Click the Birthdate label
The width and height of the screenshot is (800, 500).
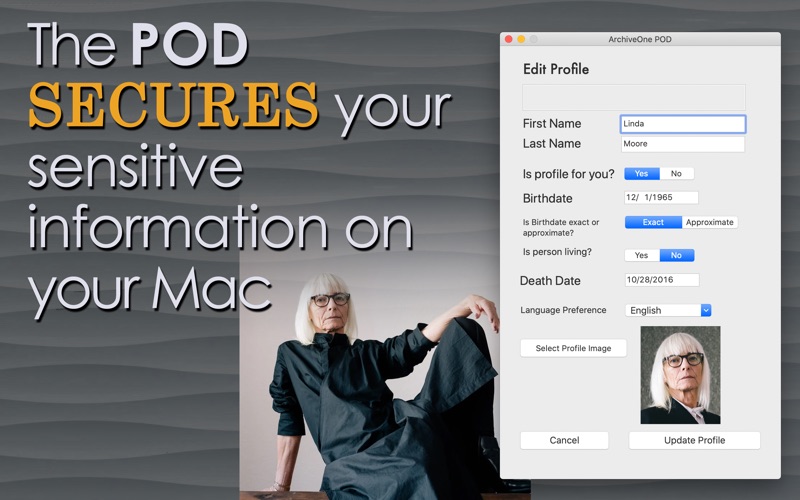[547, 198]
